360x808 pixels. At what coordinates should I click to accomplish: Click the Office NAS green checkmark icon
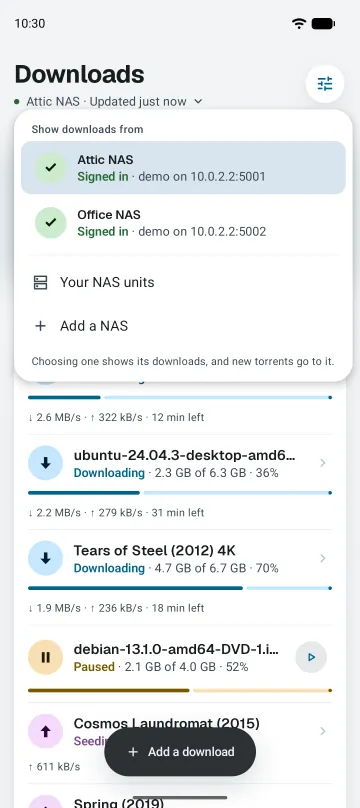pyautogui.click(x=50, y=223)
